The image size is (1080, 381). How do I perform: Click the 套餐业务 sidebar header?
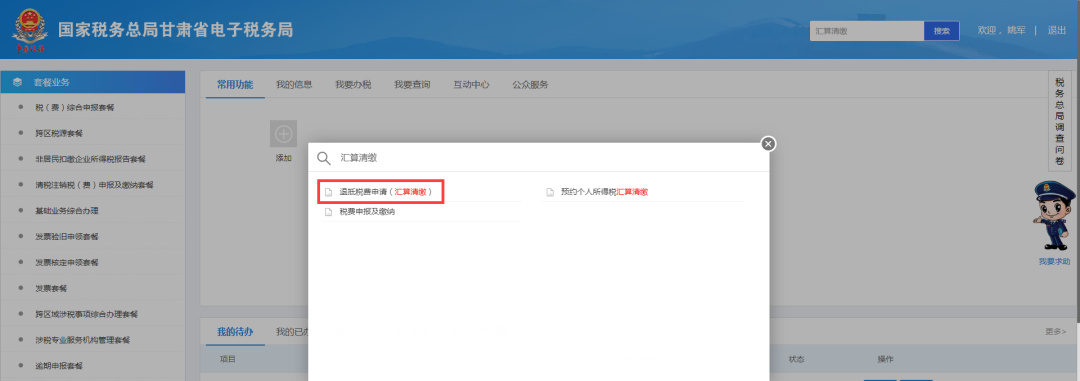pos(92,82)
